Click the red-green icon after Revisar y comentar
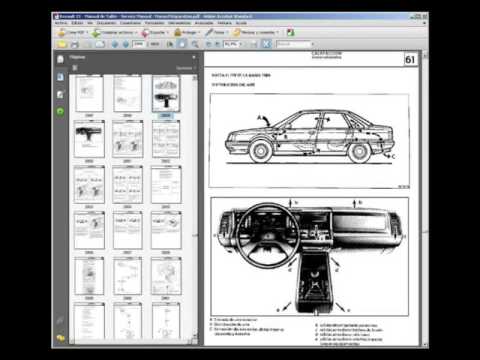This screenshot has height=360, width=480. point(290,33)
